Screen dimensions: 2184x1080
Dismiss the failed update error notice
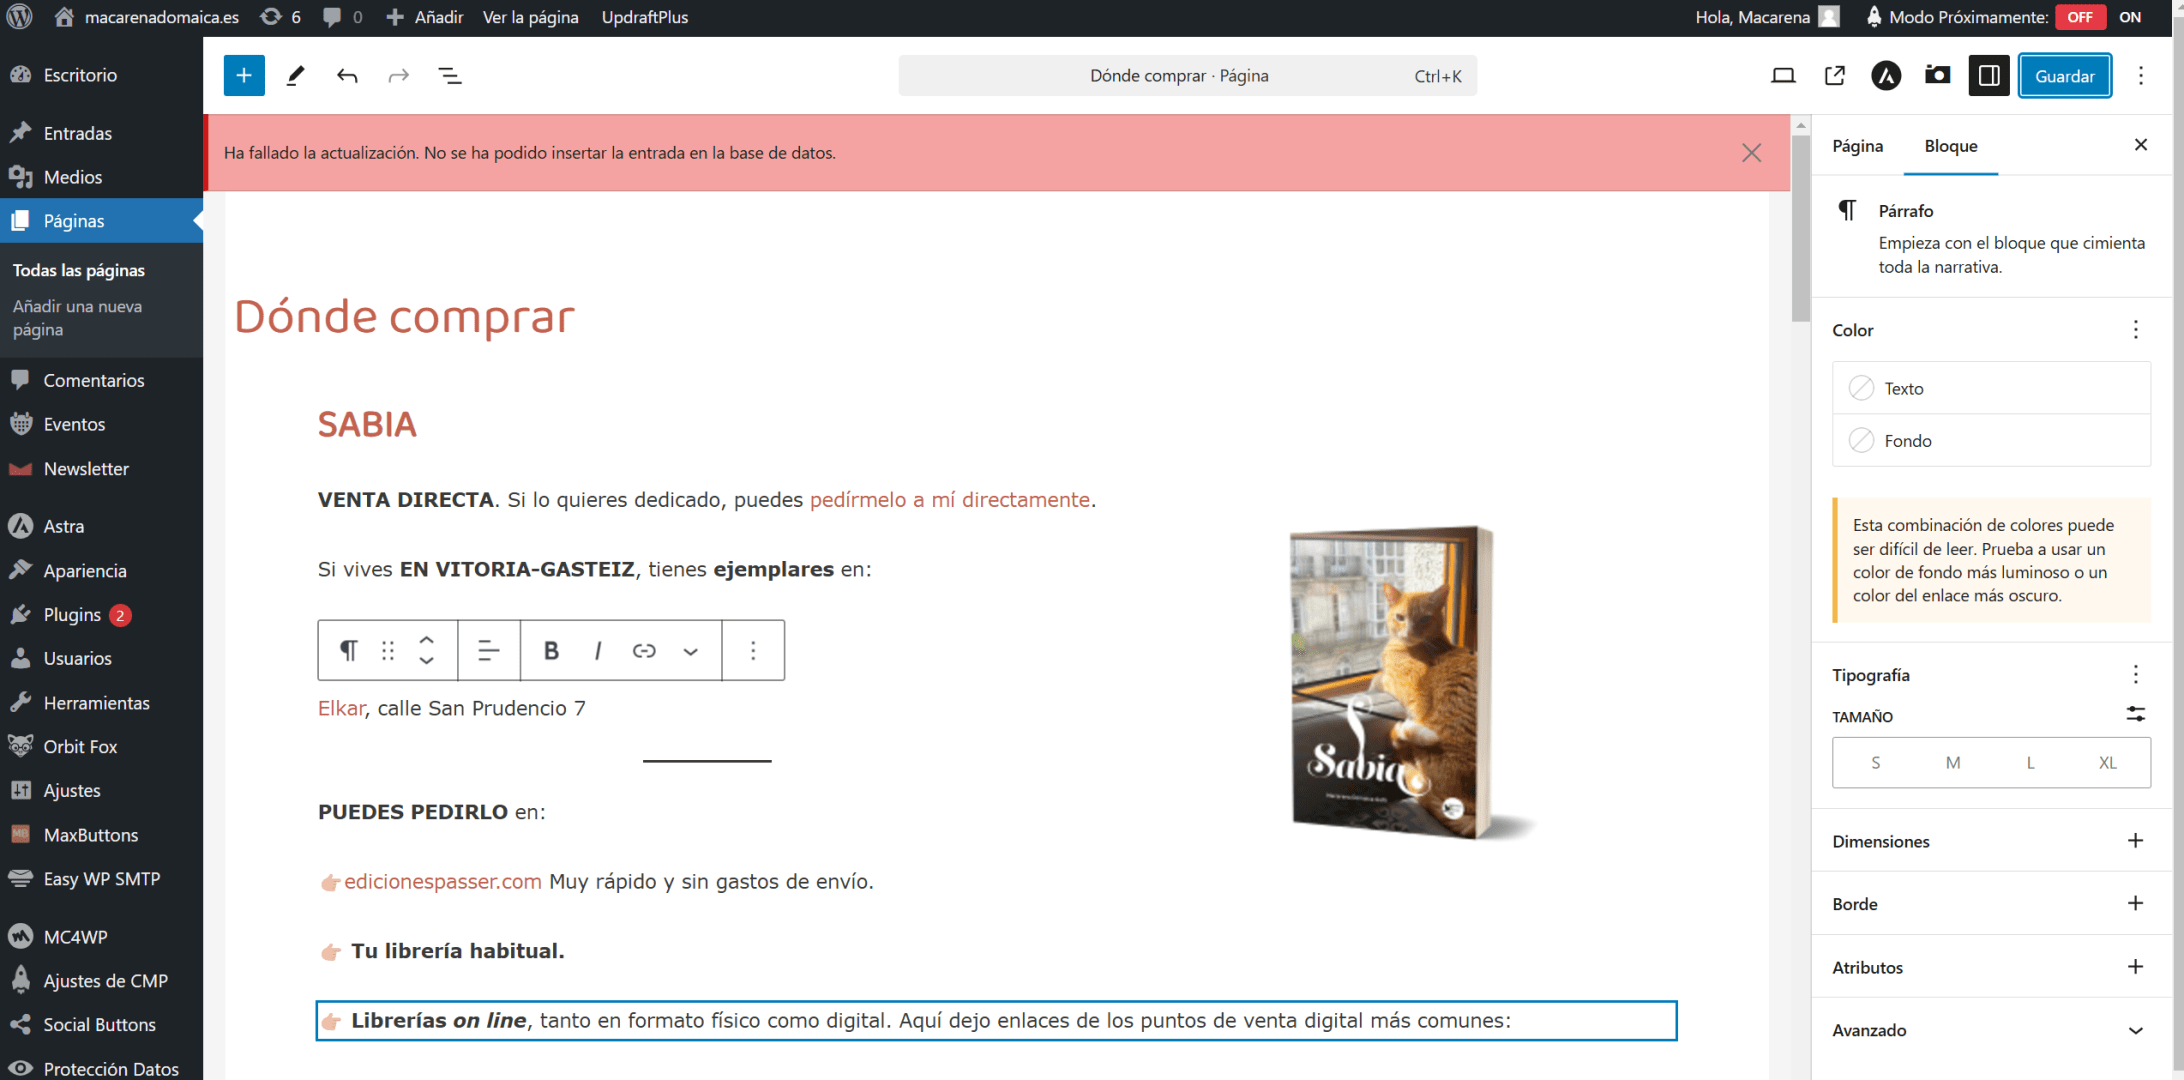click(x=1751, y=153)
